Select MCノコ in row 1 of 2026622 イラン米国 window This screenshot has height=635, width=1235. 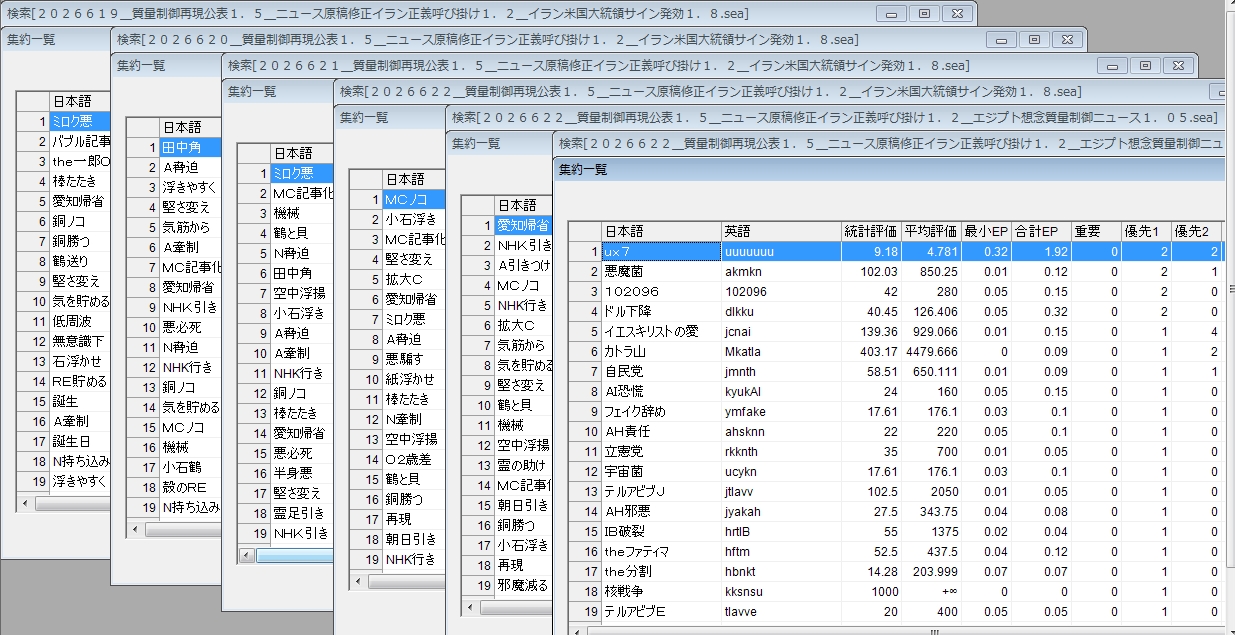click(413, 200)
